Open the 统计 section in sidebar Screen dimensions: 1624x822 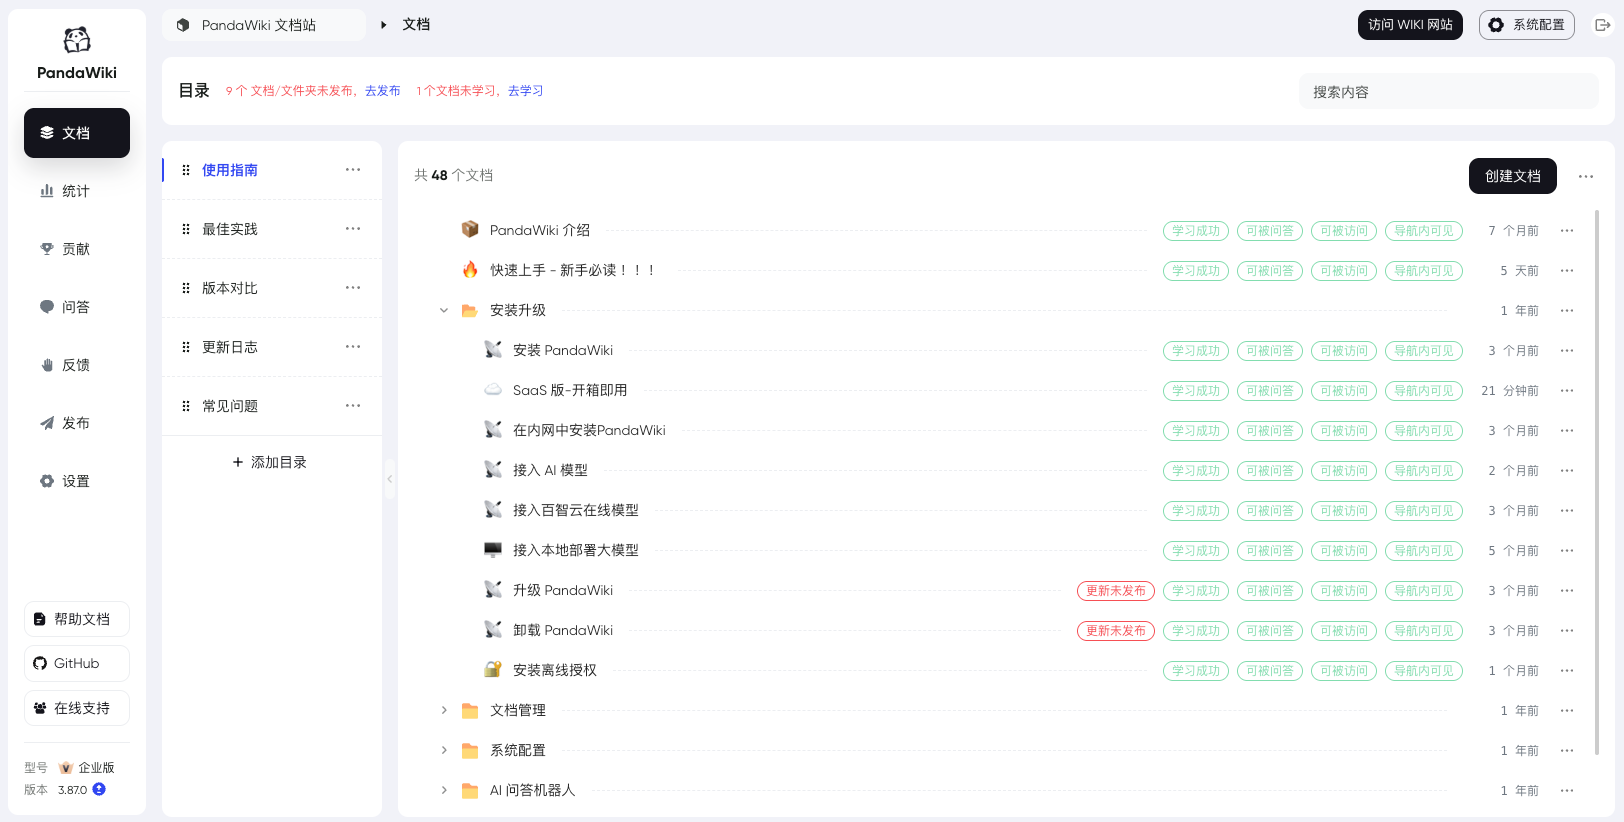(x=77, y=191)
